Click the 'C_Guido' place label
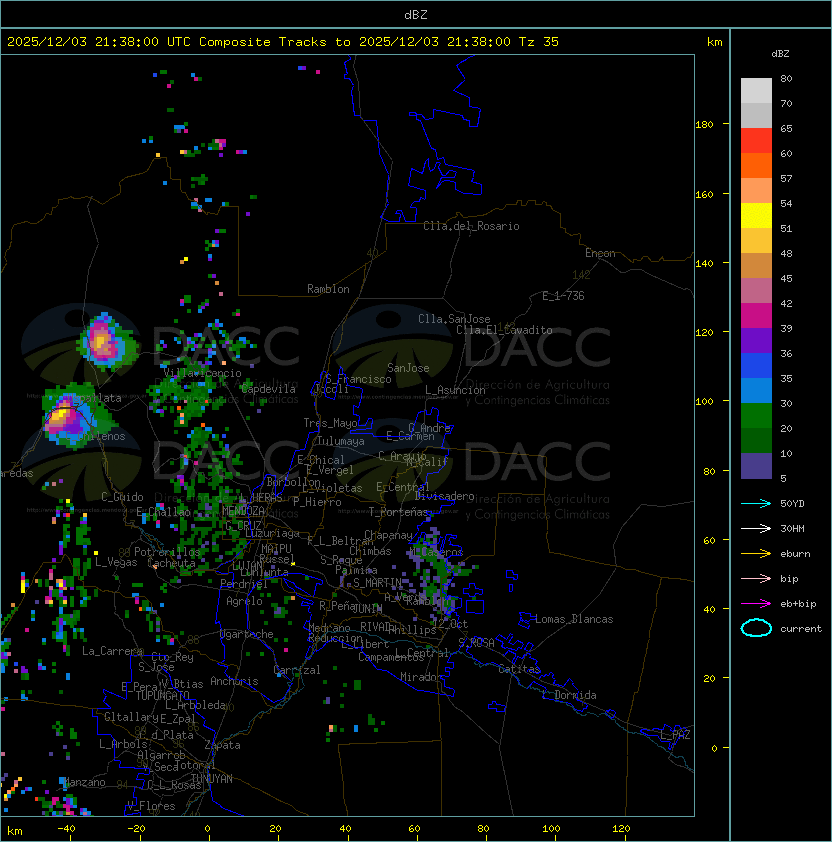This screenshot has width=832, height=842. (x=122, y=497)
